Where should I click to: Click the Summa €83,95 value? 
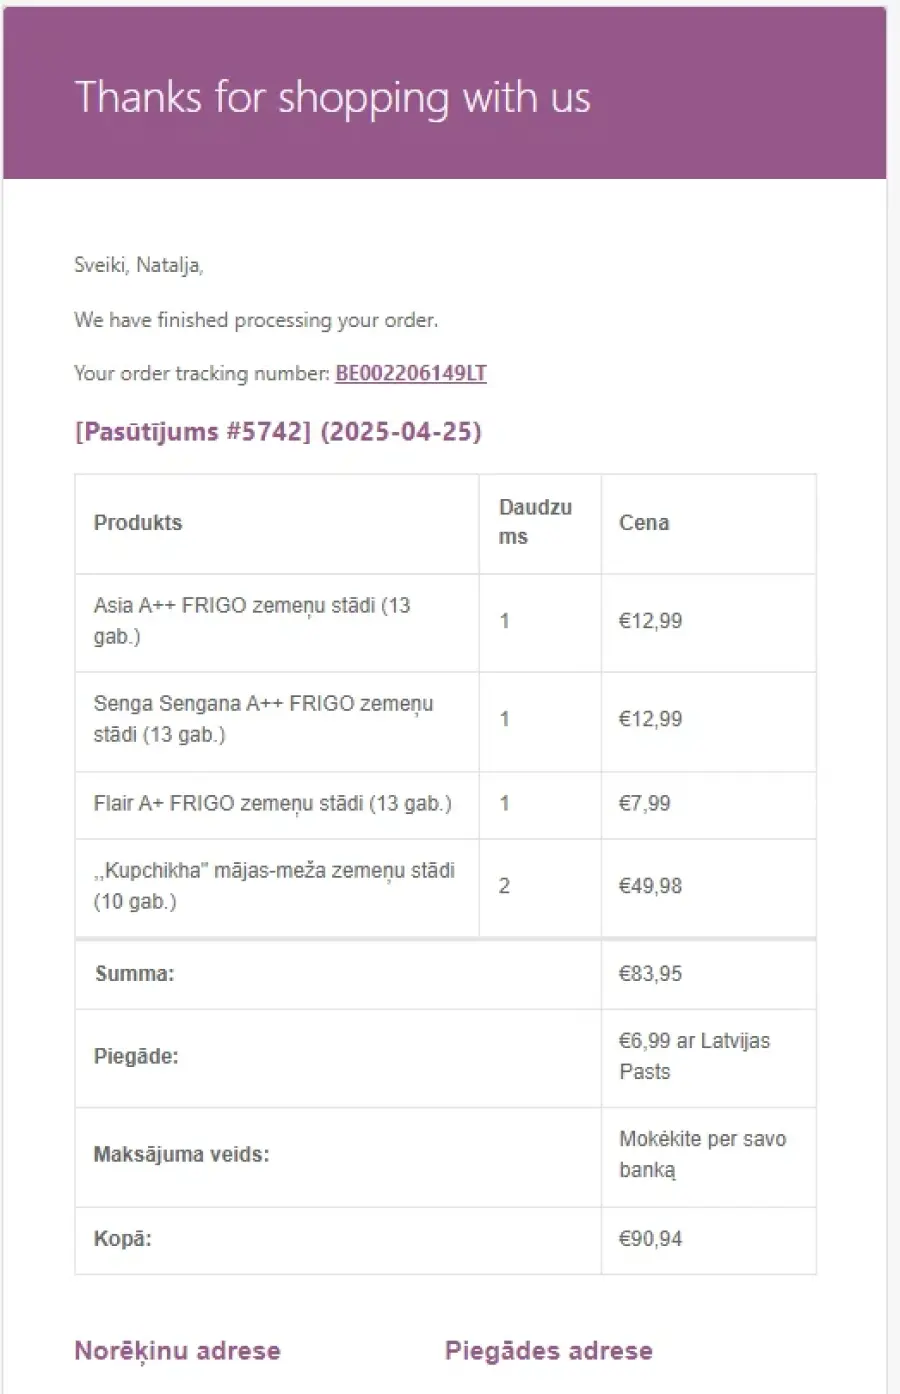click(650, 973)
